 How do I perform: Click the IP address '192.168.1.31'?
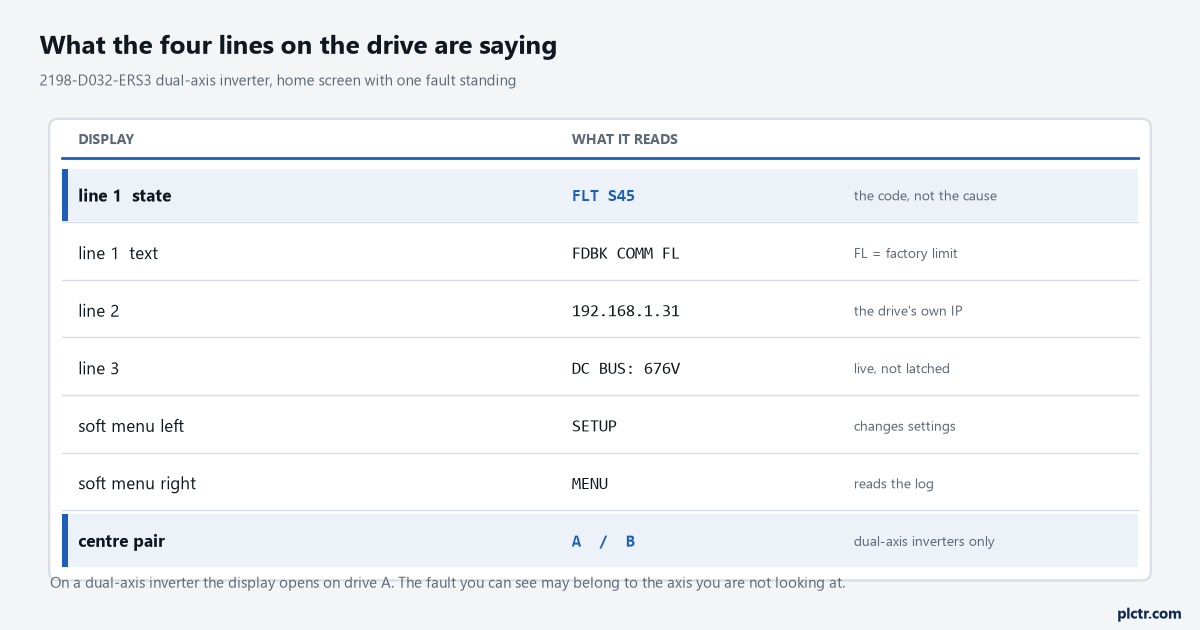coord(626,311)
